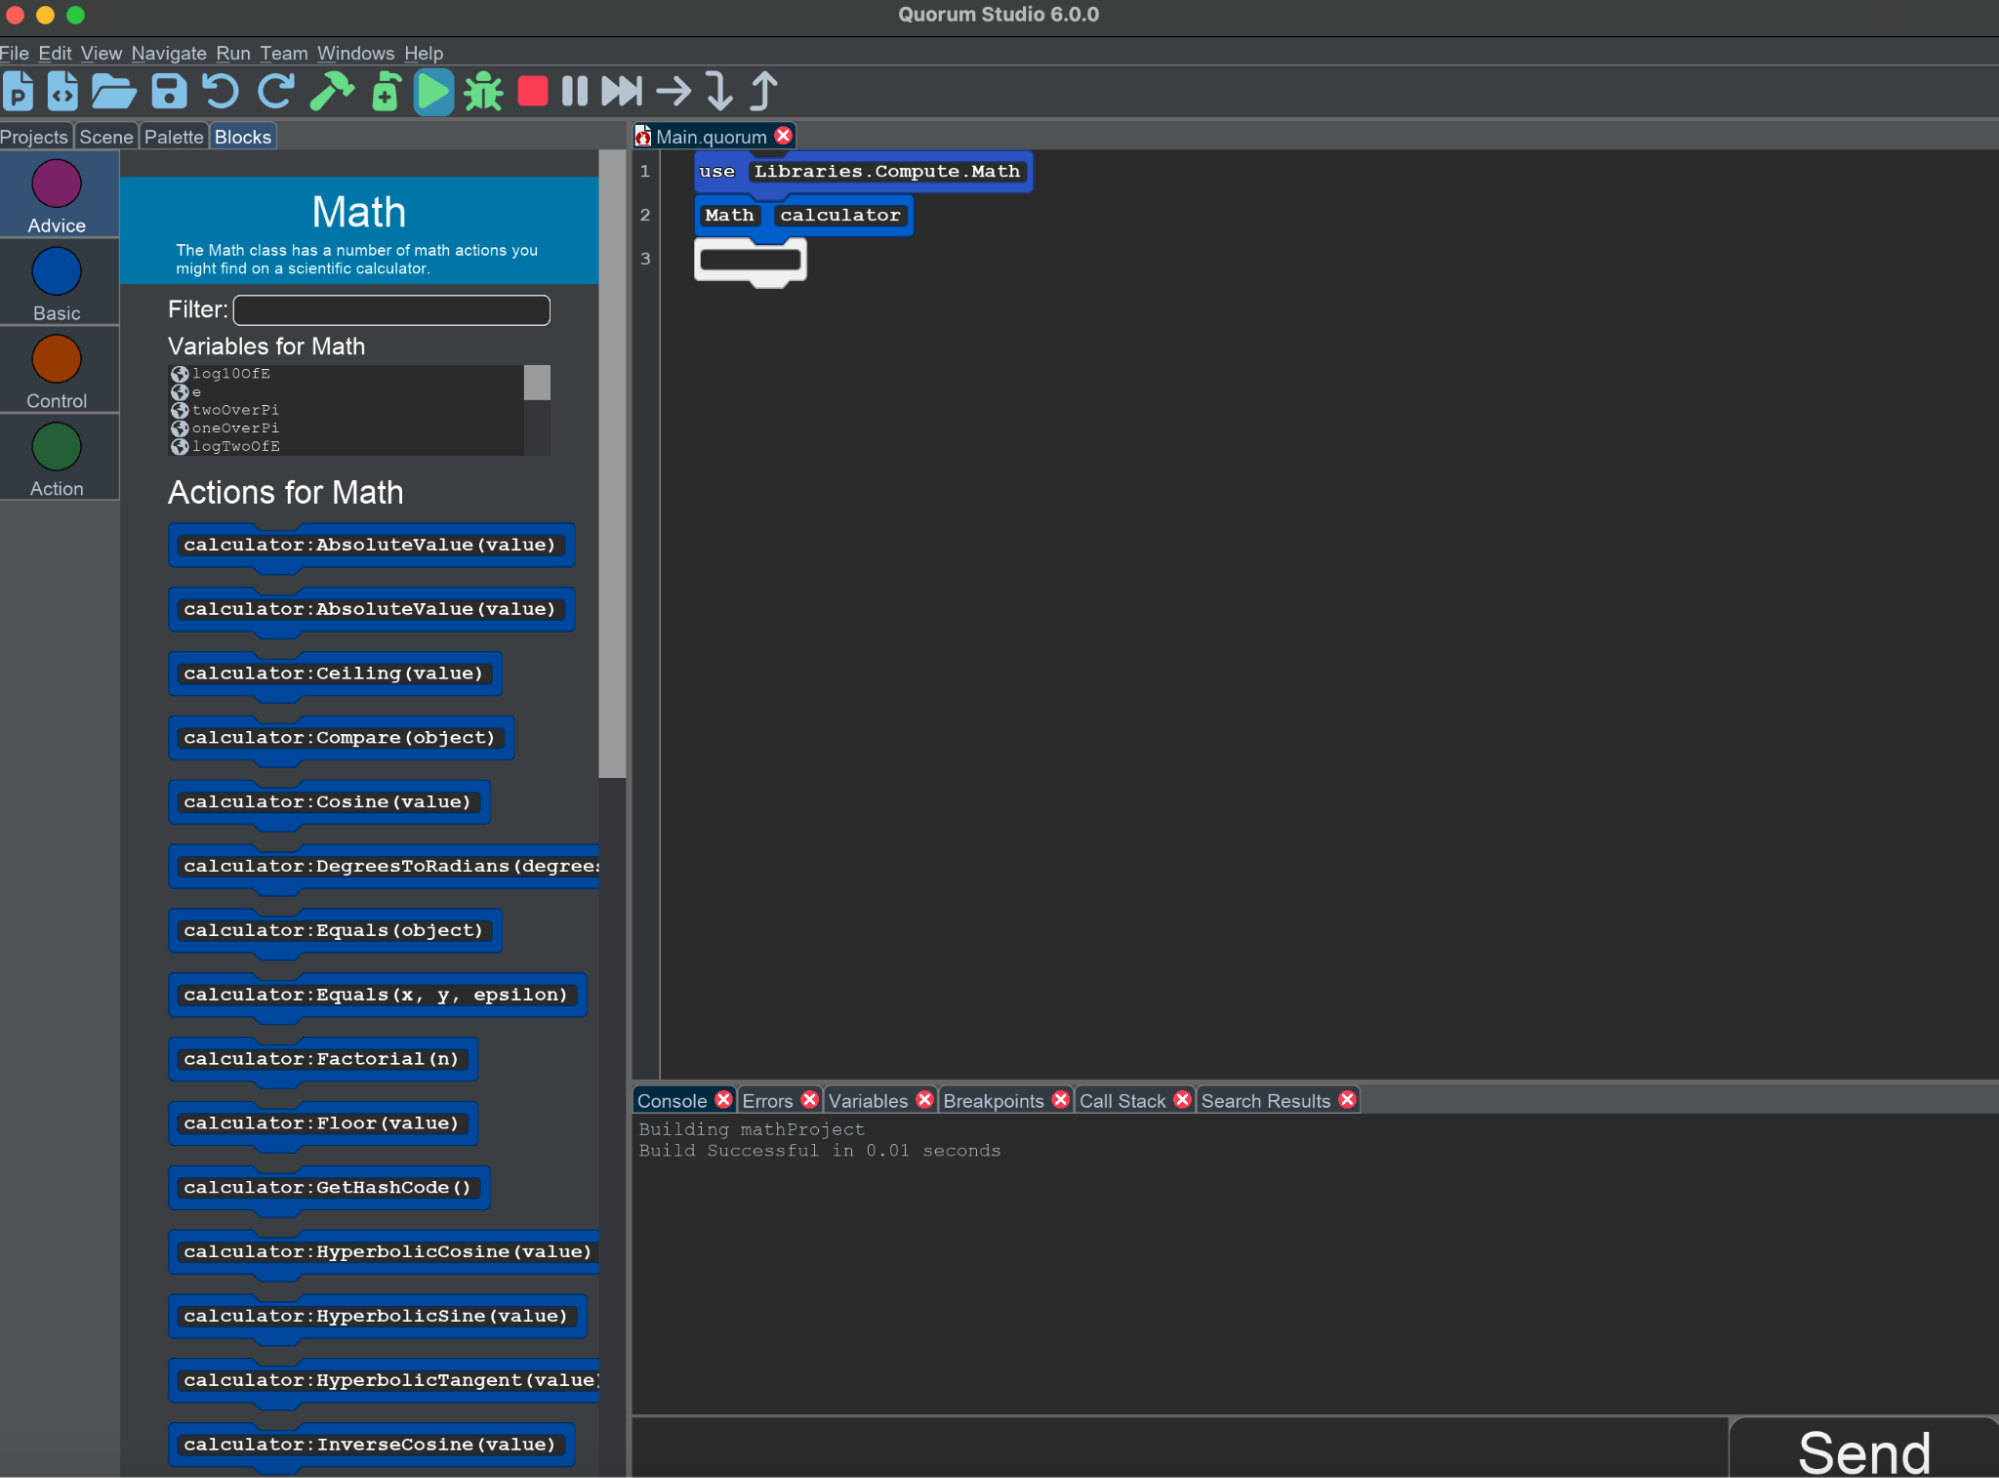The width and height of the screenshot is (1999, 1478).
Task: Select the blue Basic category
Action: 57,284
